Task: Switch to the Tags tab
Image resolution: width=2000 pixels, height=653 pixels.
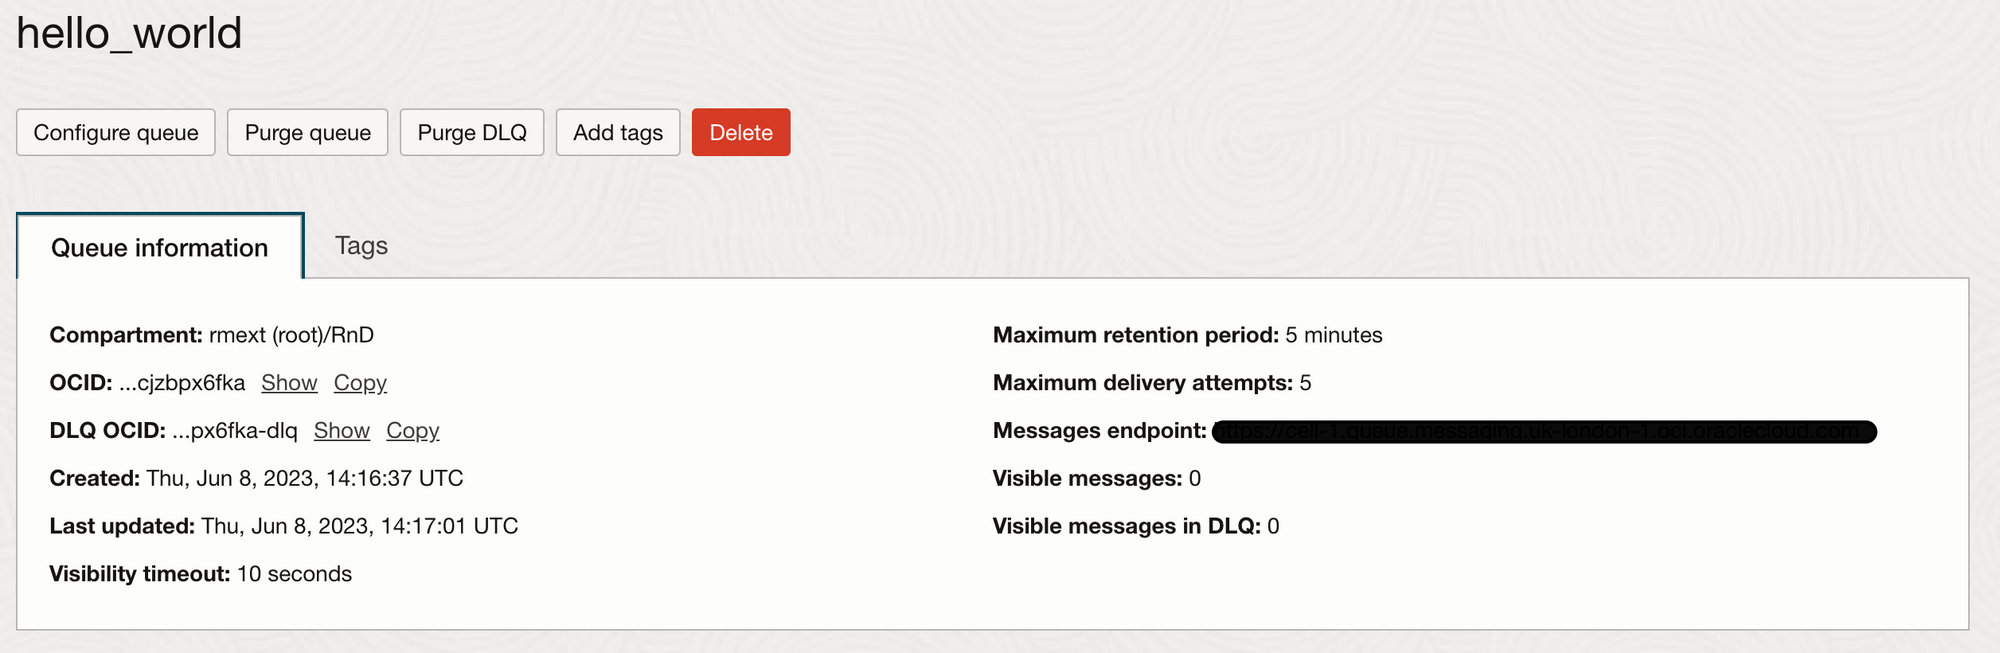Action: pos(361,245)
